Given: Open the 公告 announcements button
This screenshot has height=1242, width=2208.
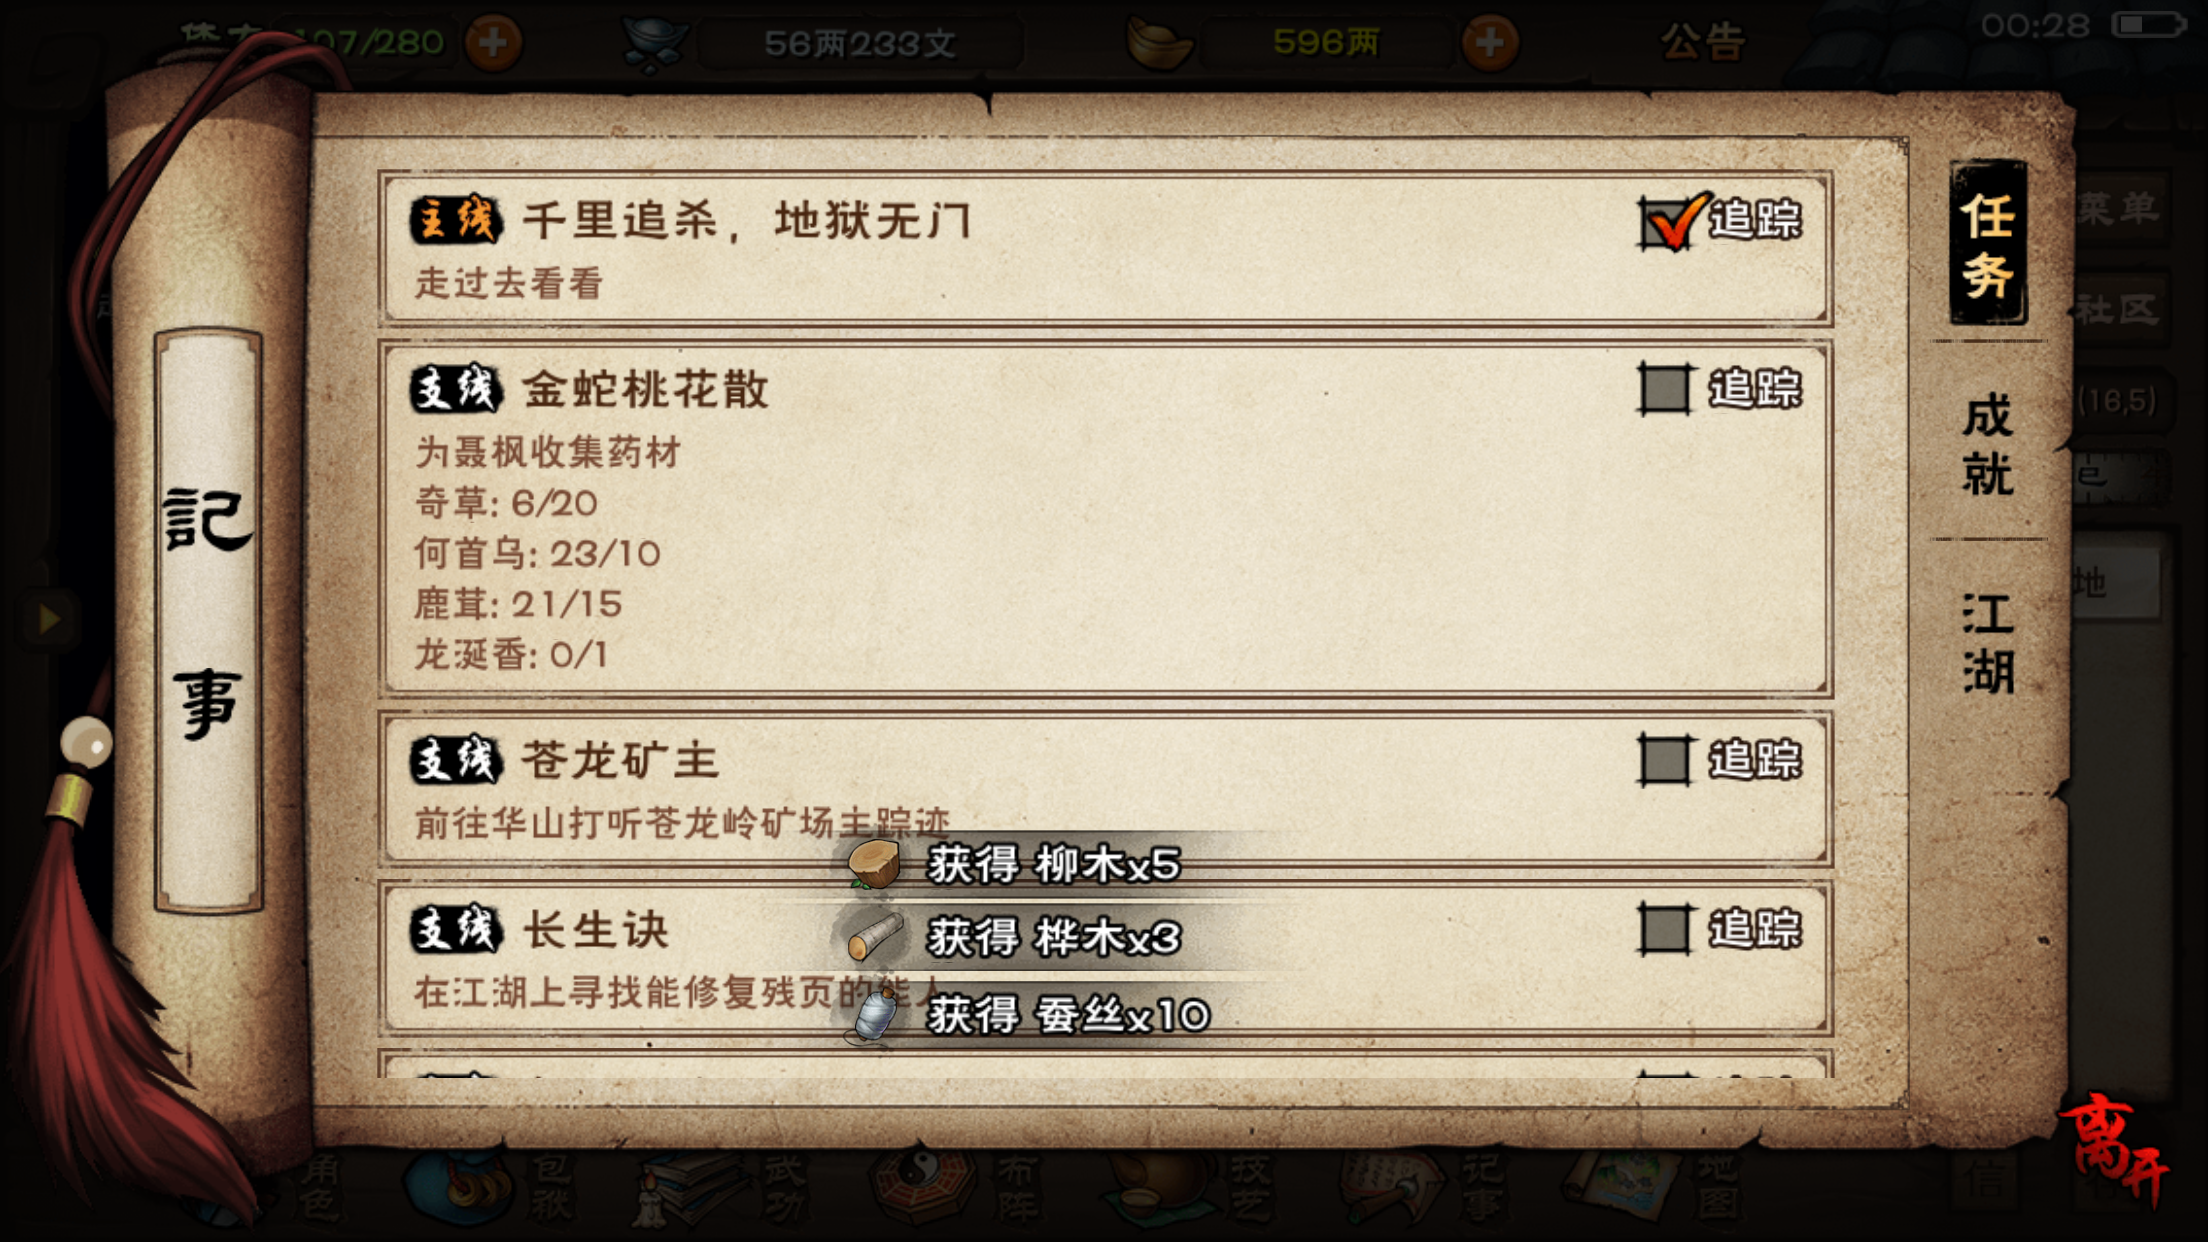Looking at the screenshot, I should click(x=1703, y=42).
